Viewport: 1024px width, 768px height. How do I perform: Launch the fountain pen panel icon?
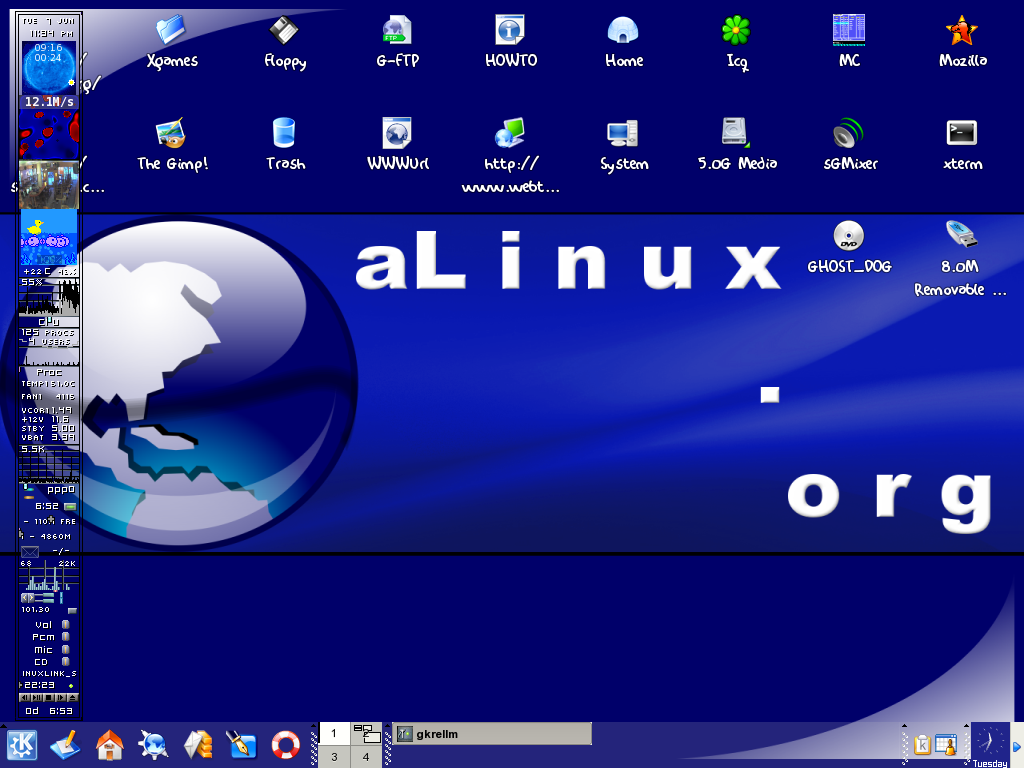(242, 745)
